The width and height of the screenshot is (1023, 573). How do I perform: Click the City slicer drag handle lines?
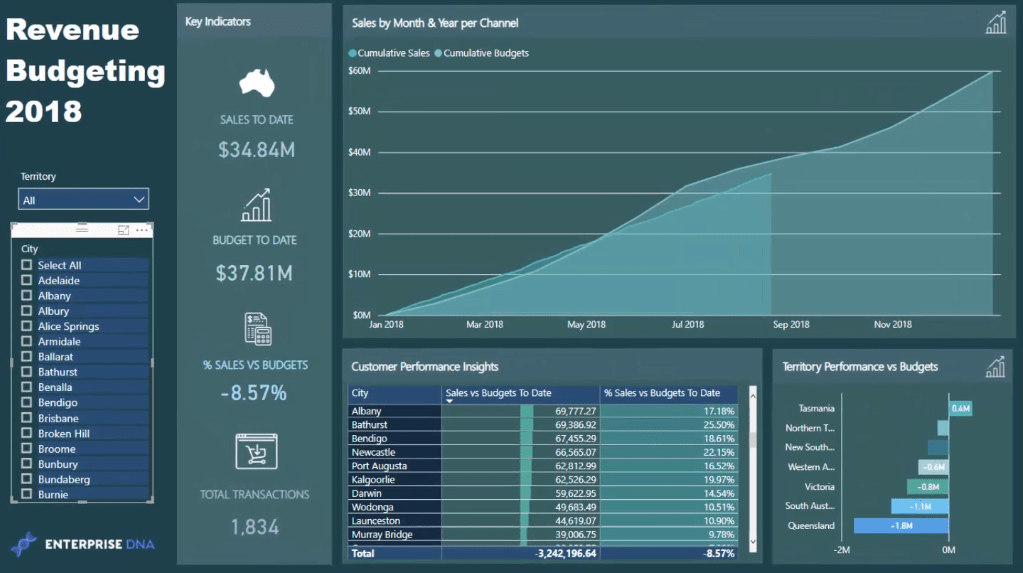tap(82, 228)
